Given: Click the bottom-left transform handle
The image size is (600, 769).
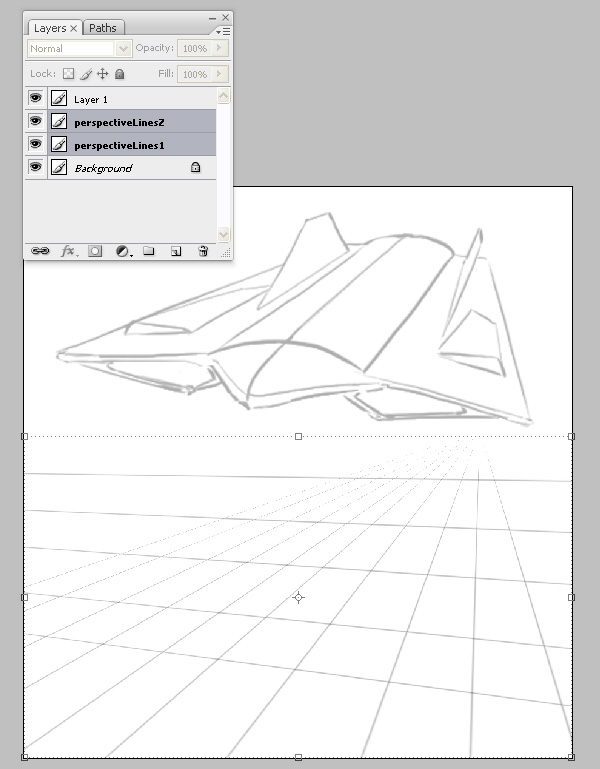Looking at the screenshot, I should pos(25,757).
